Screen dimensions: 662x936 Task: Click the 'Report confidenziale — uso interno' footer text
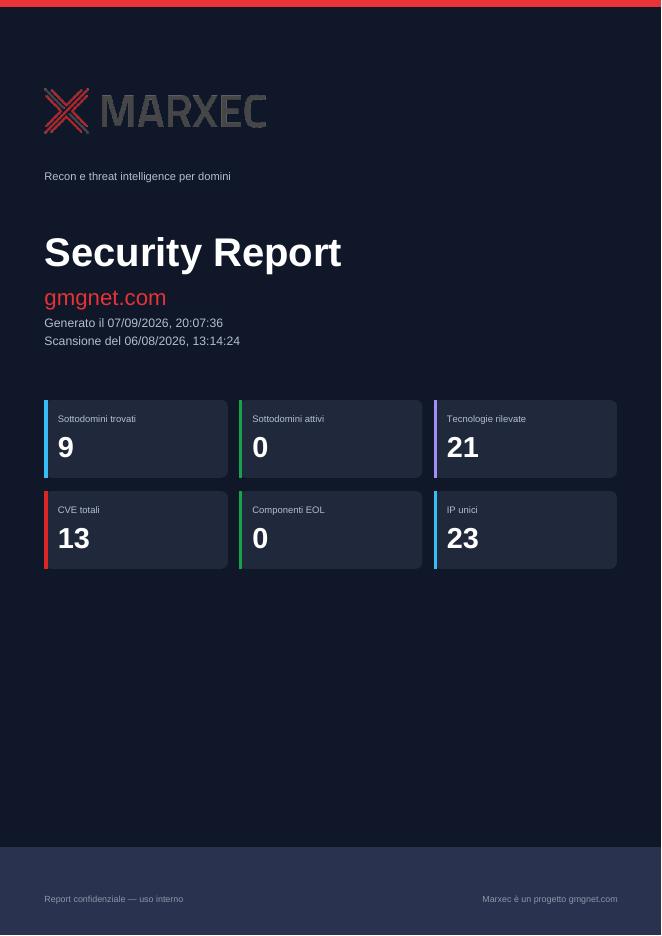[x=113, y=899]
